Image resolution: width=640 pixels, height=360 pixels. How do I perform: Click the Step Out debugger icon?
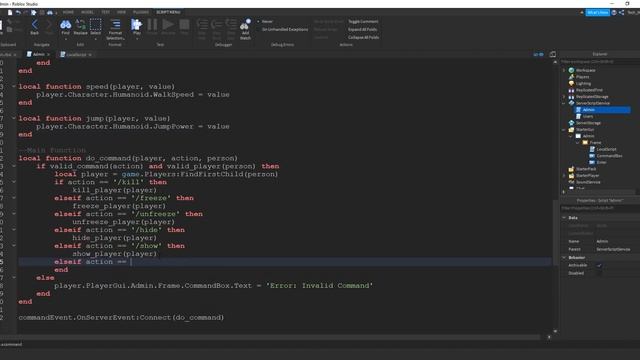(231, 25)
